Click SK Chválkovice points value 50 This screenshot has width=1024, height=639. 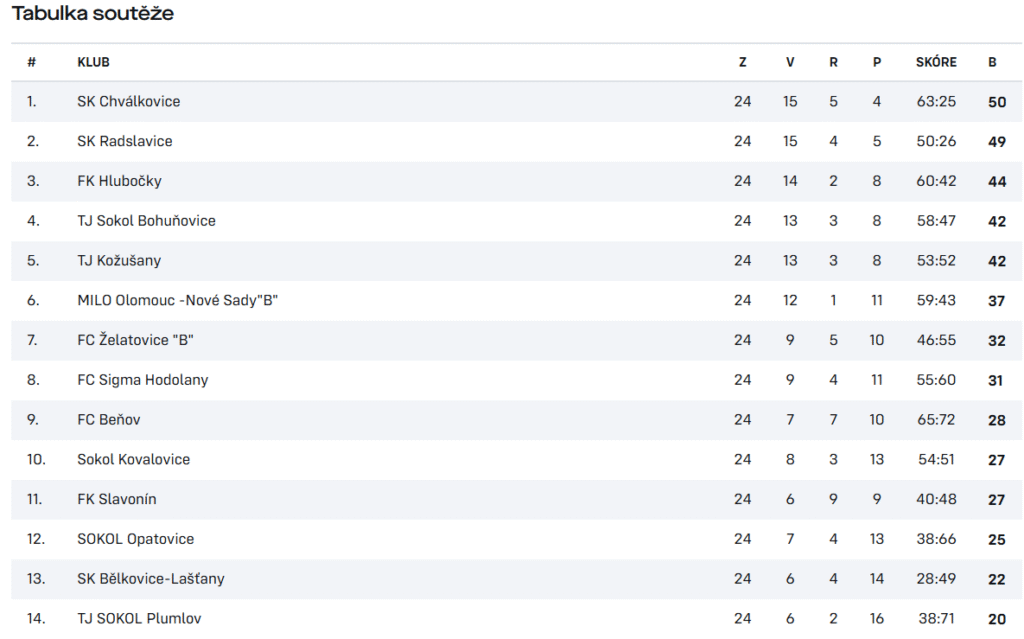click(x=997, y=102)
